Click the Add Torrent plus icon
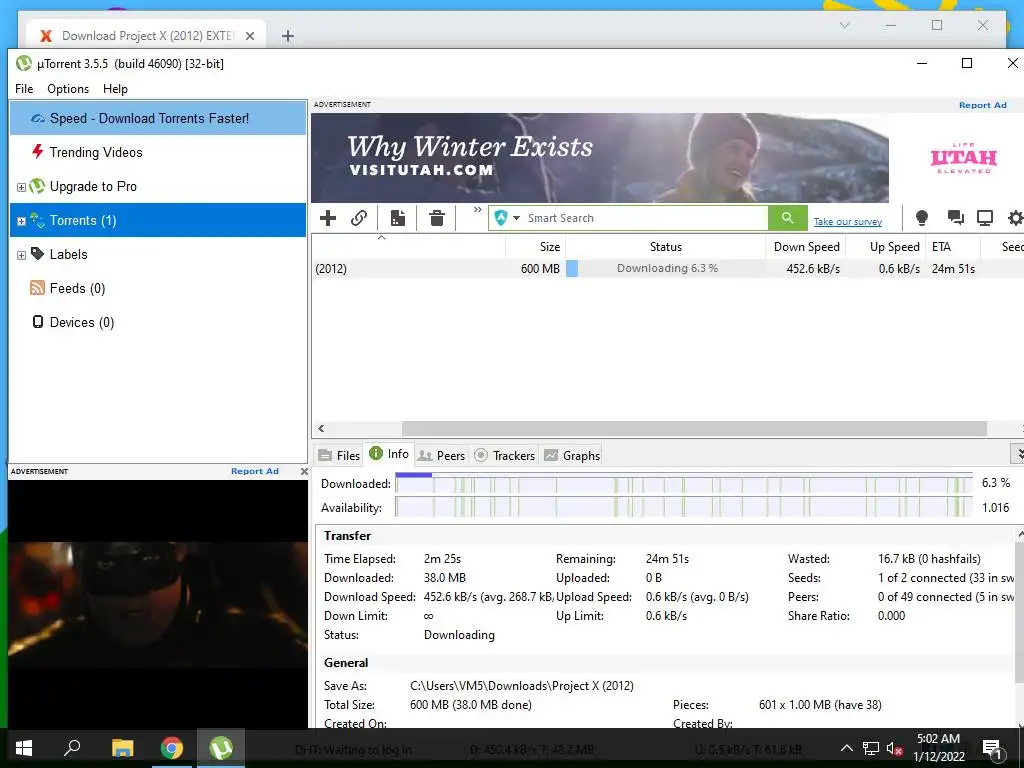 click(328, 217)
